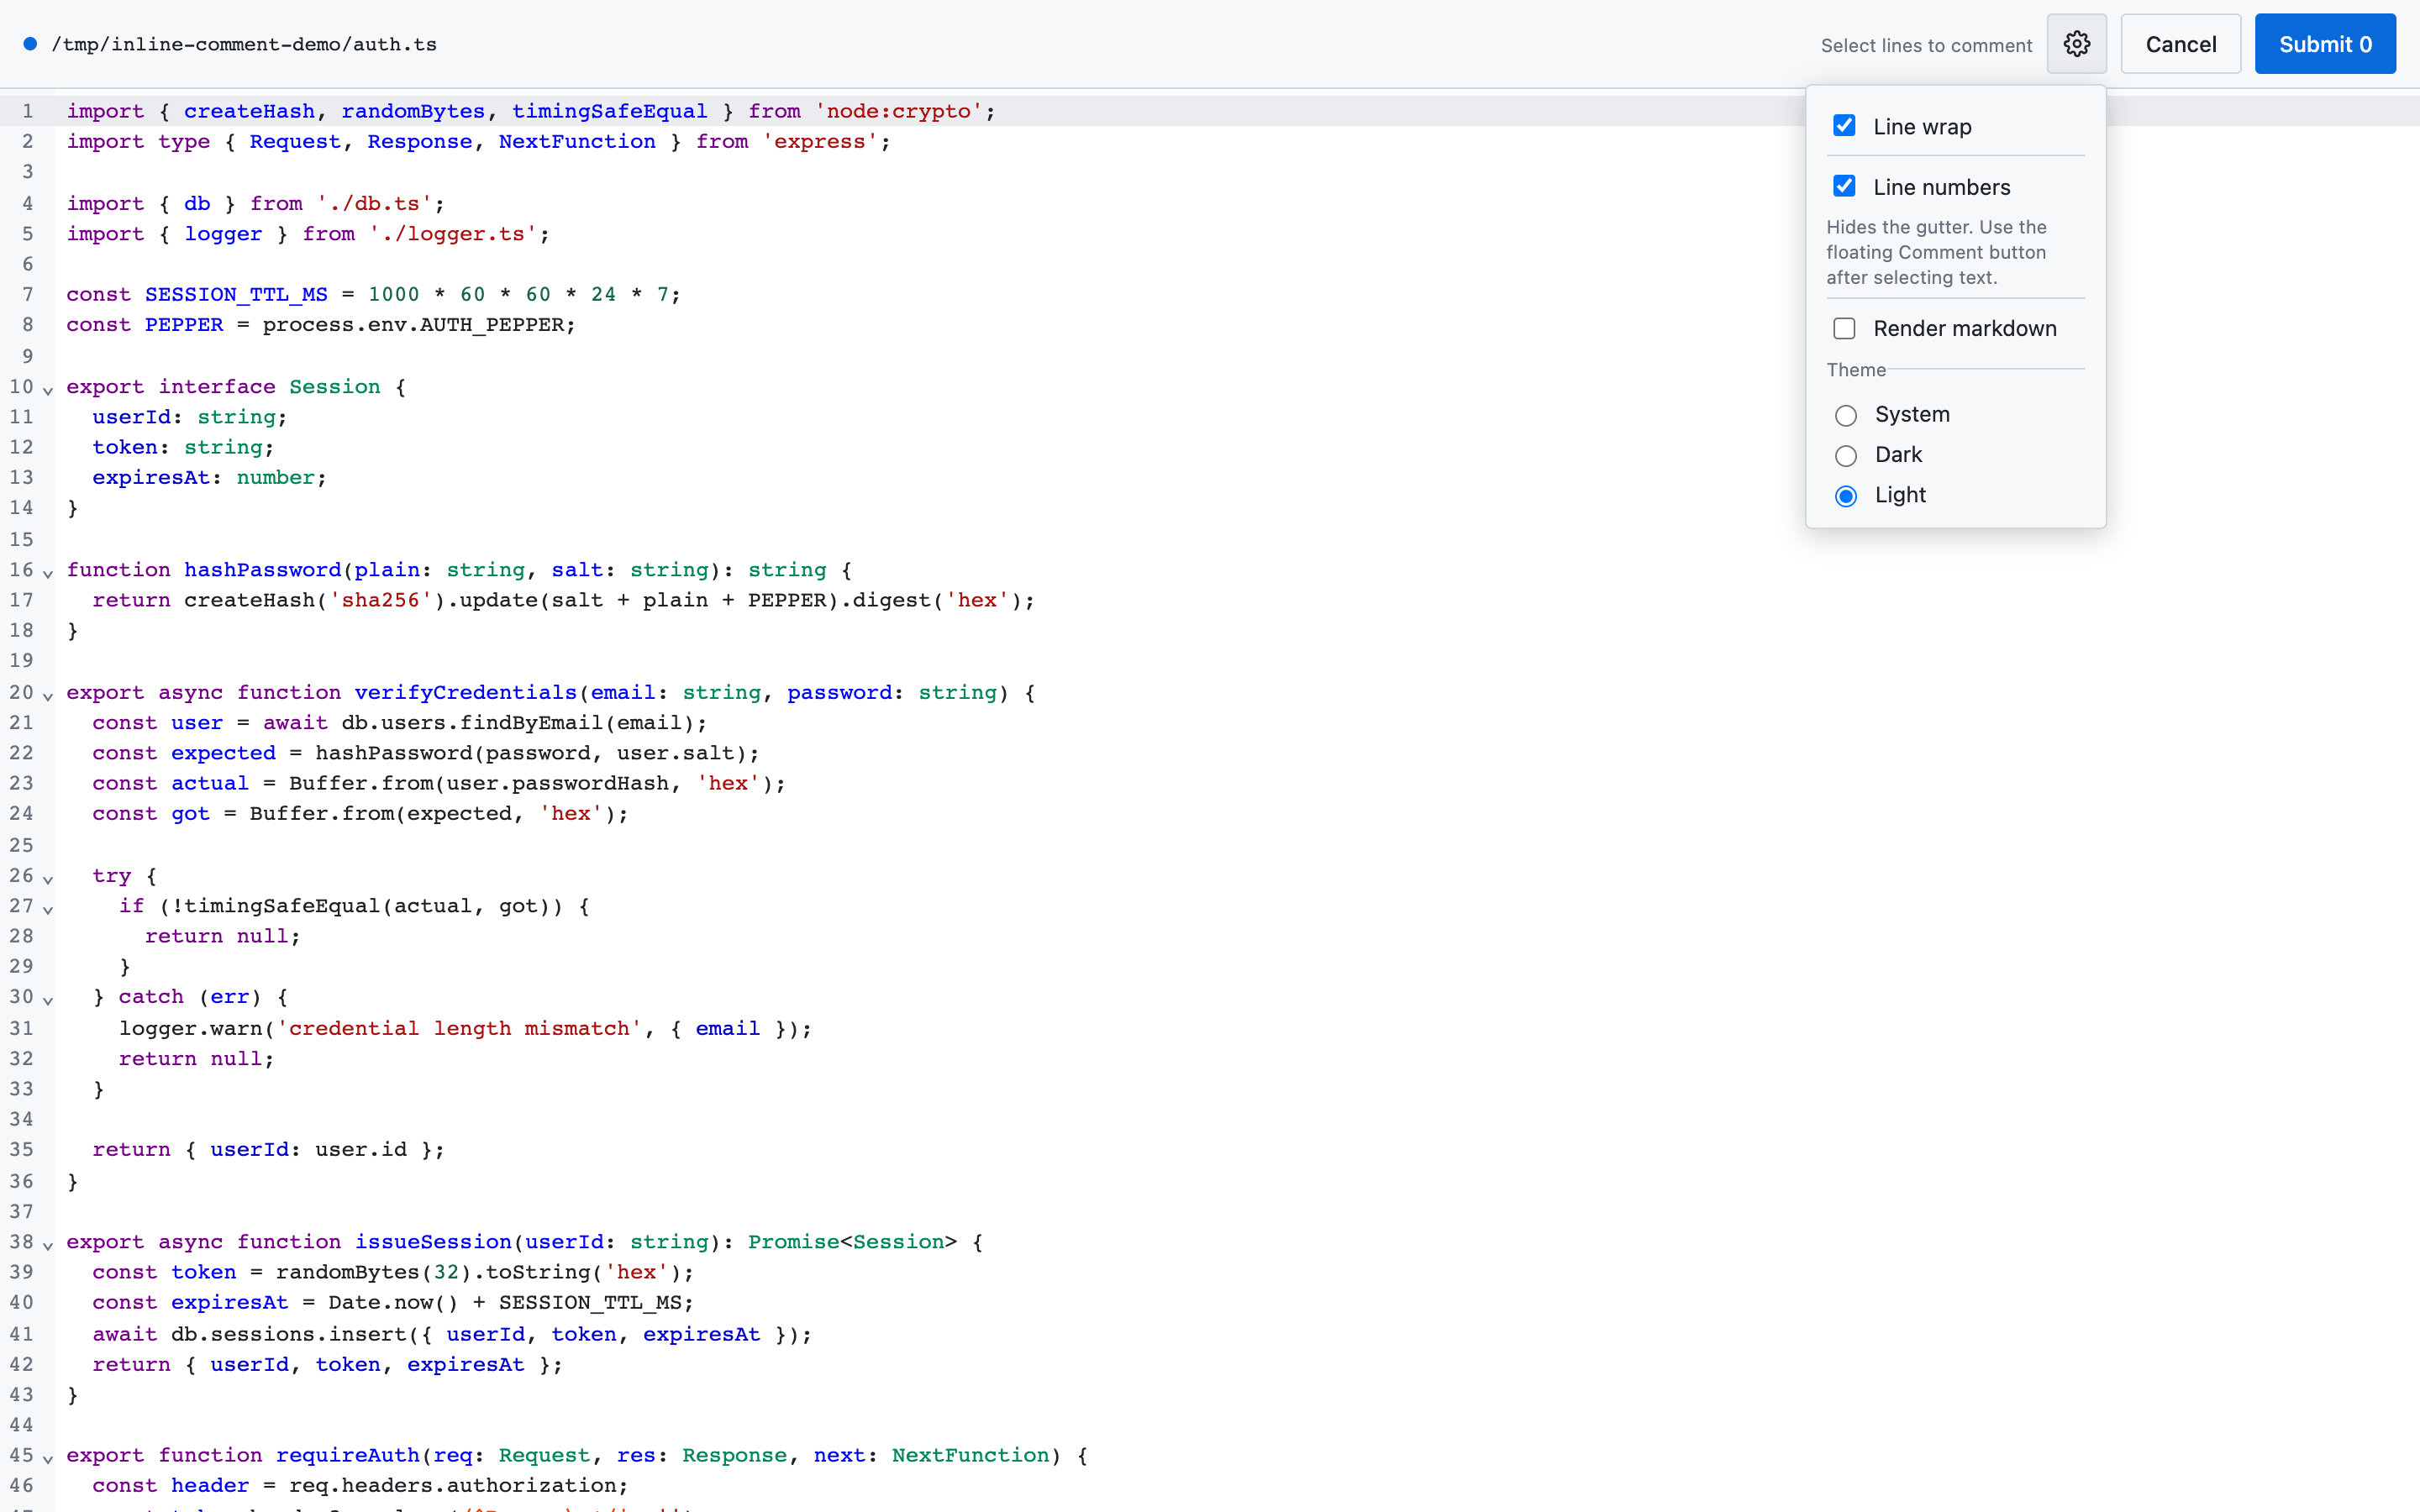The image size is (2420, 1512).
Task: Click the 'Select lines to comment' hint text
Action: 1926,45
